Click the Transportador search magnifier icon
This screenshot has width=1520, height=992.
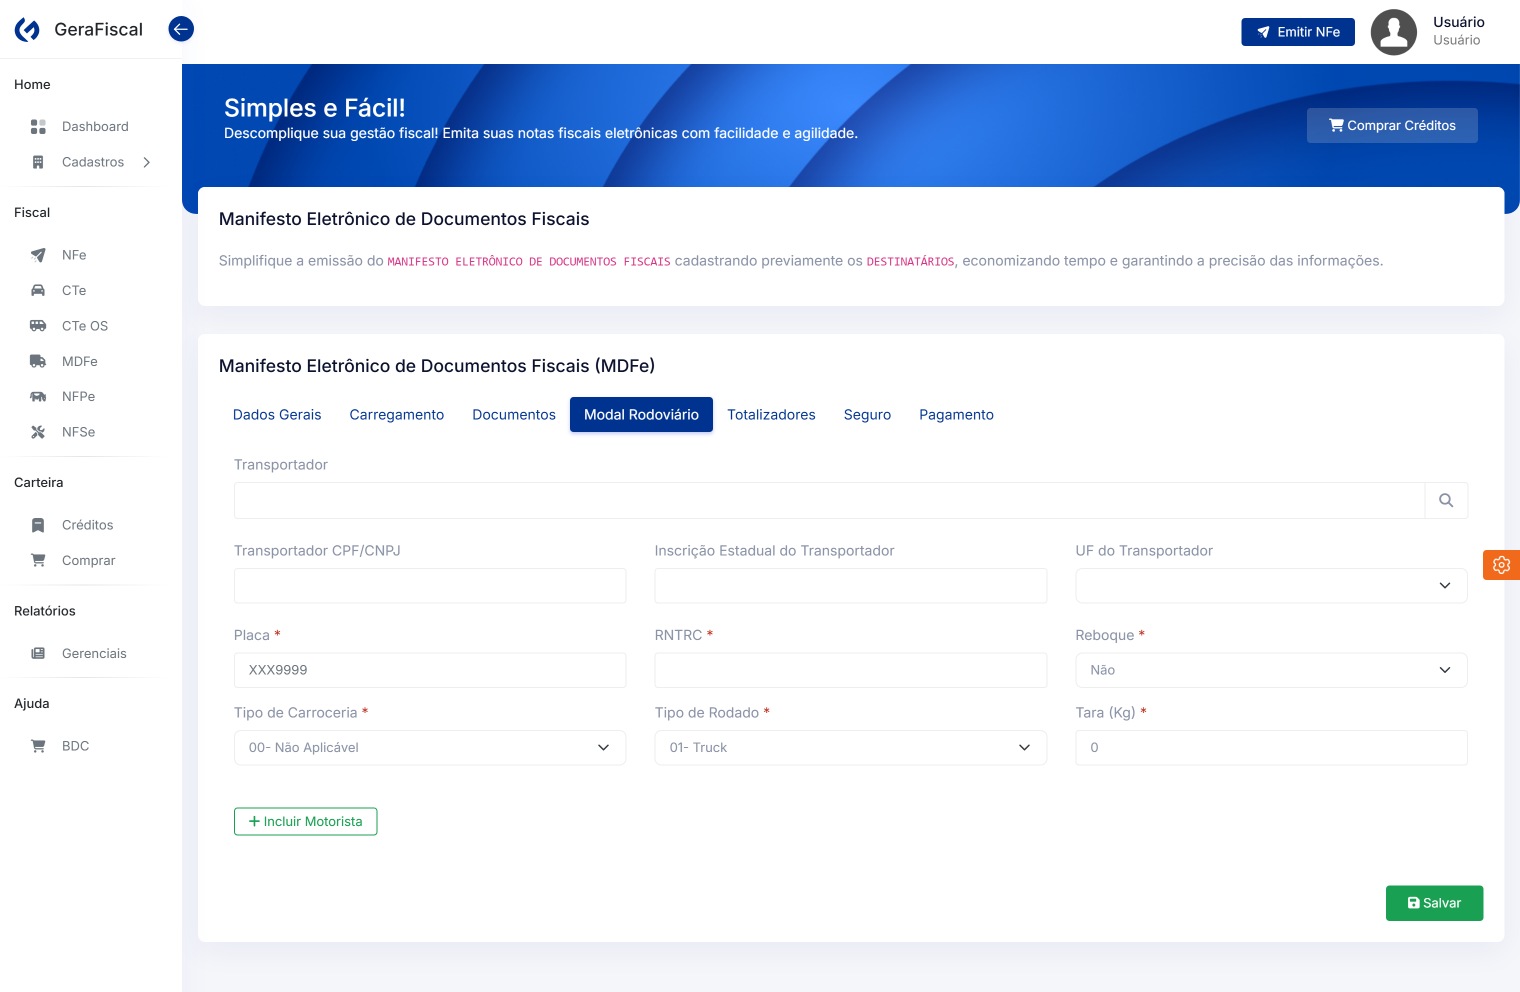pos(1446,501)
